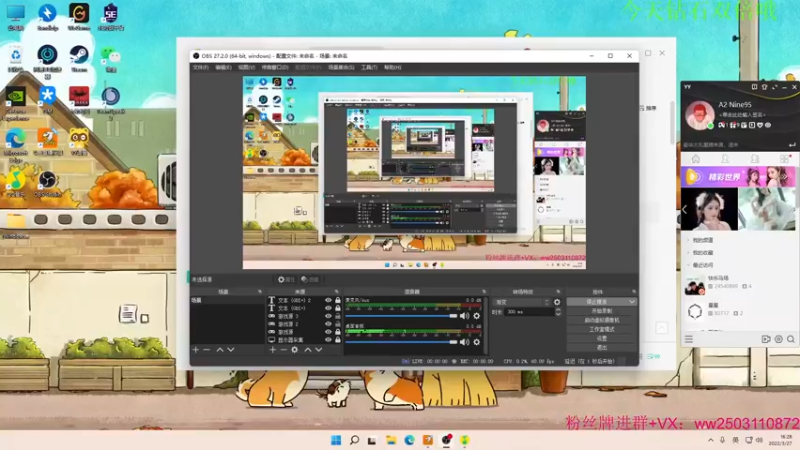Open the YY contacts tab icon
The width and height of the screenshot is (800, 450).
[725, 159]
